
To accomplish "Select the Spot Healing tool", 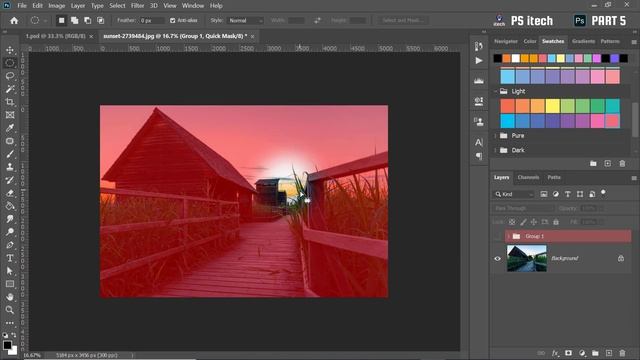I will point(10,141).
